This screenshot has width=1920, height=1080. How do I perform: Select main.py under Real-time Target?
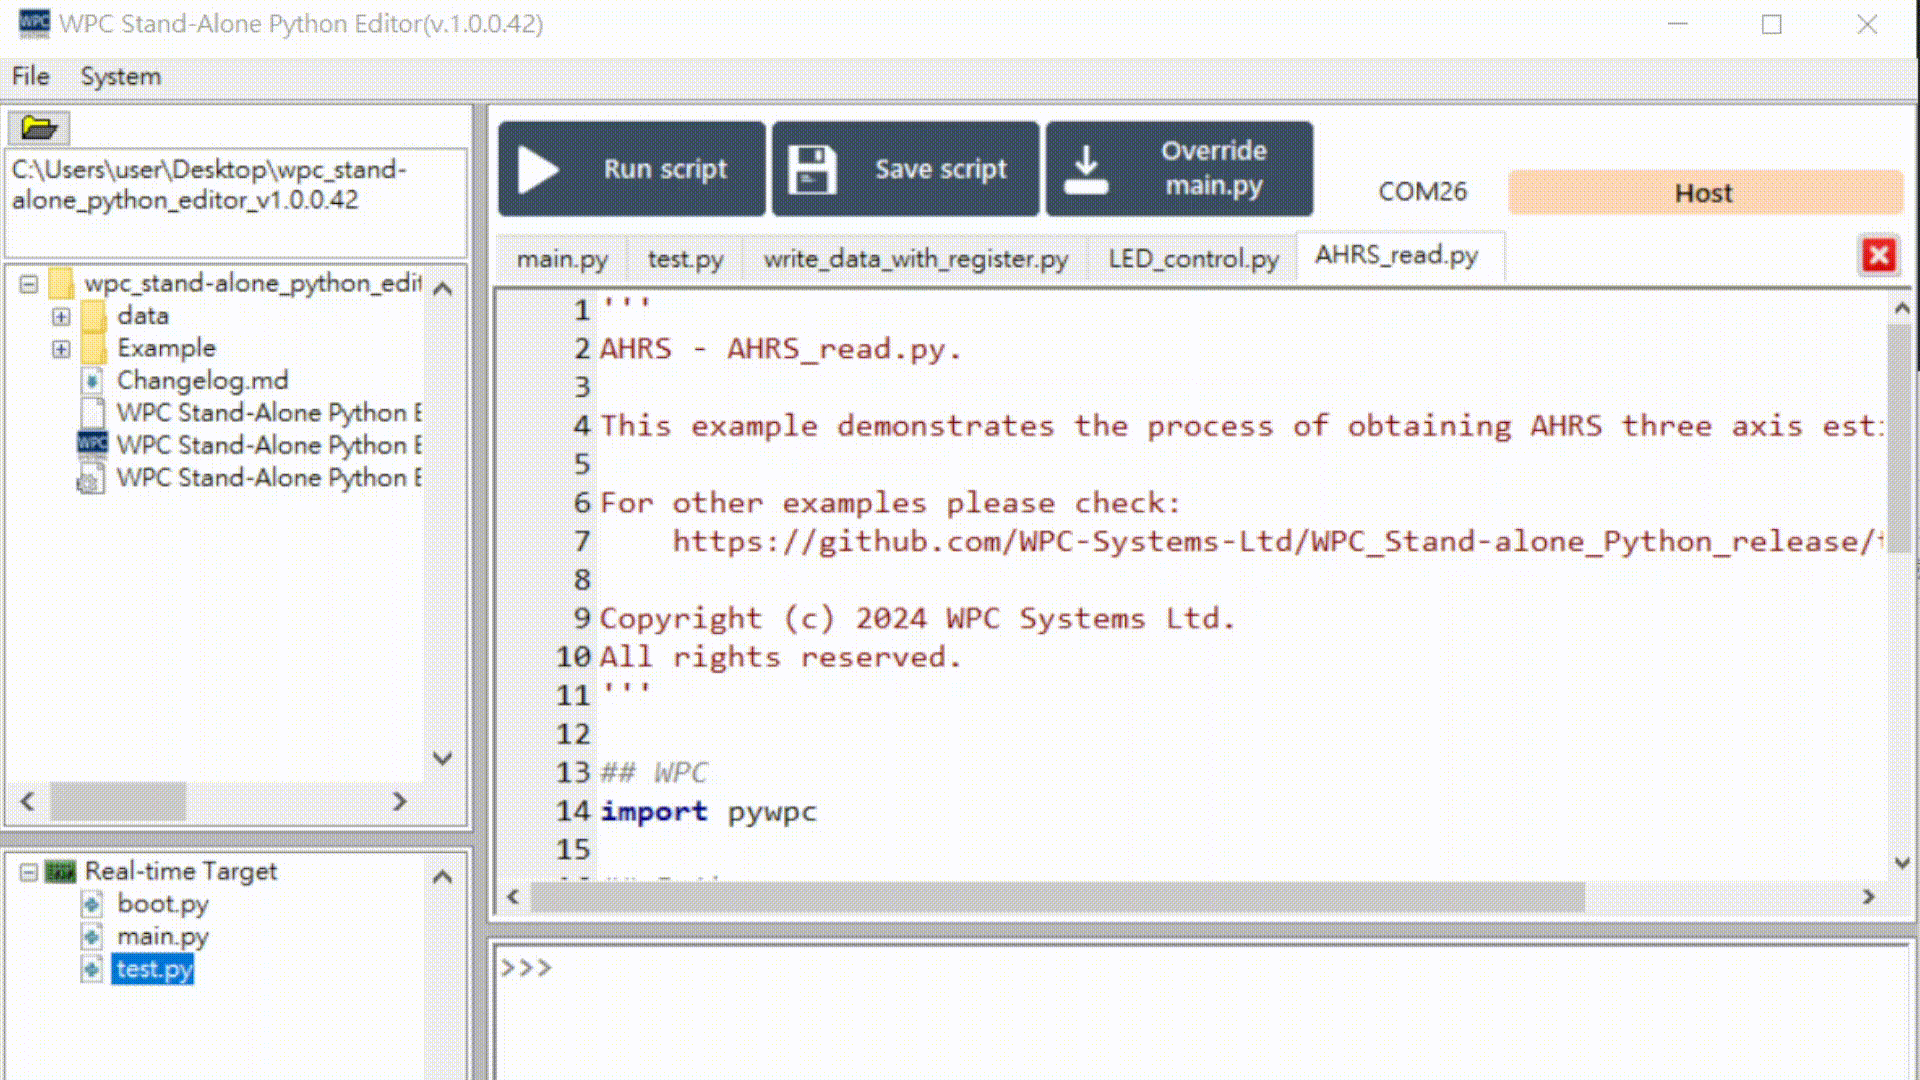tap(162, 937)
